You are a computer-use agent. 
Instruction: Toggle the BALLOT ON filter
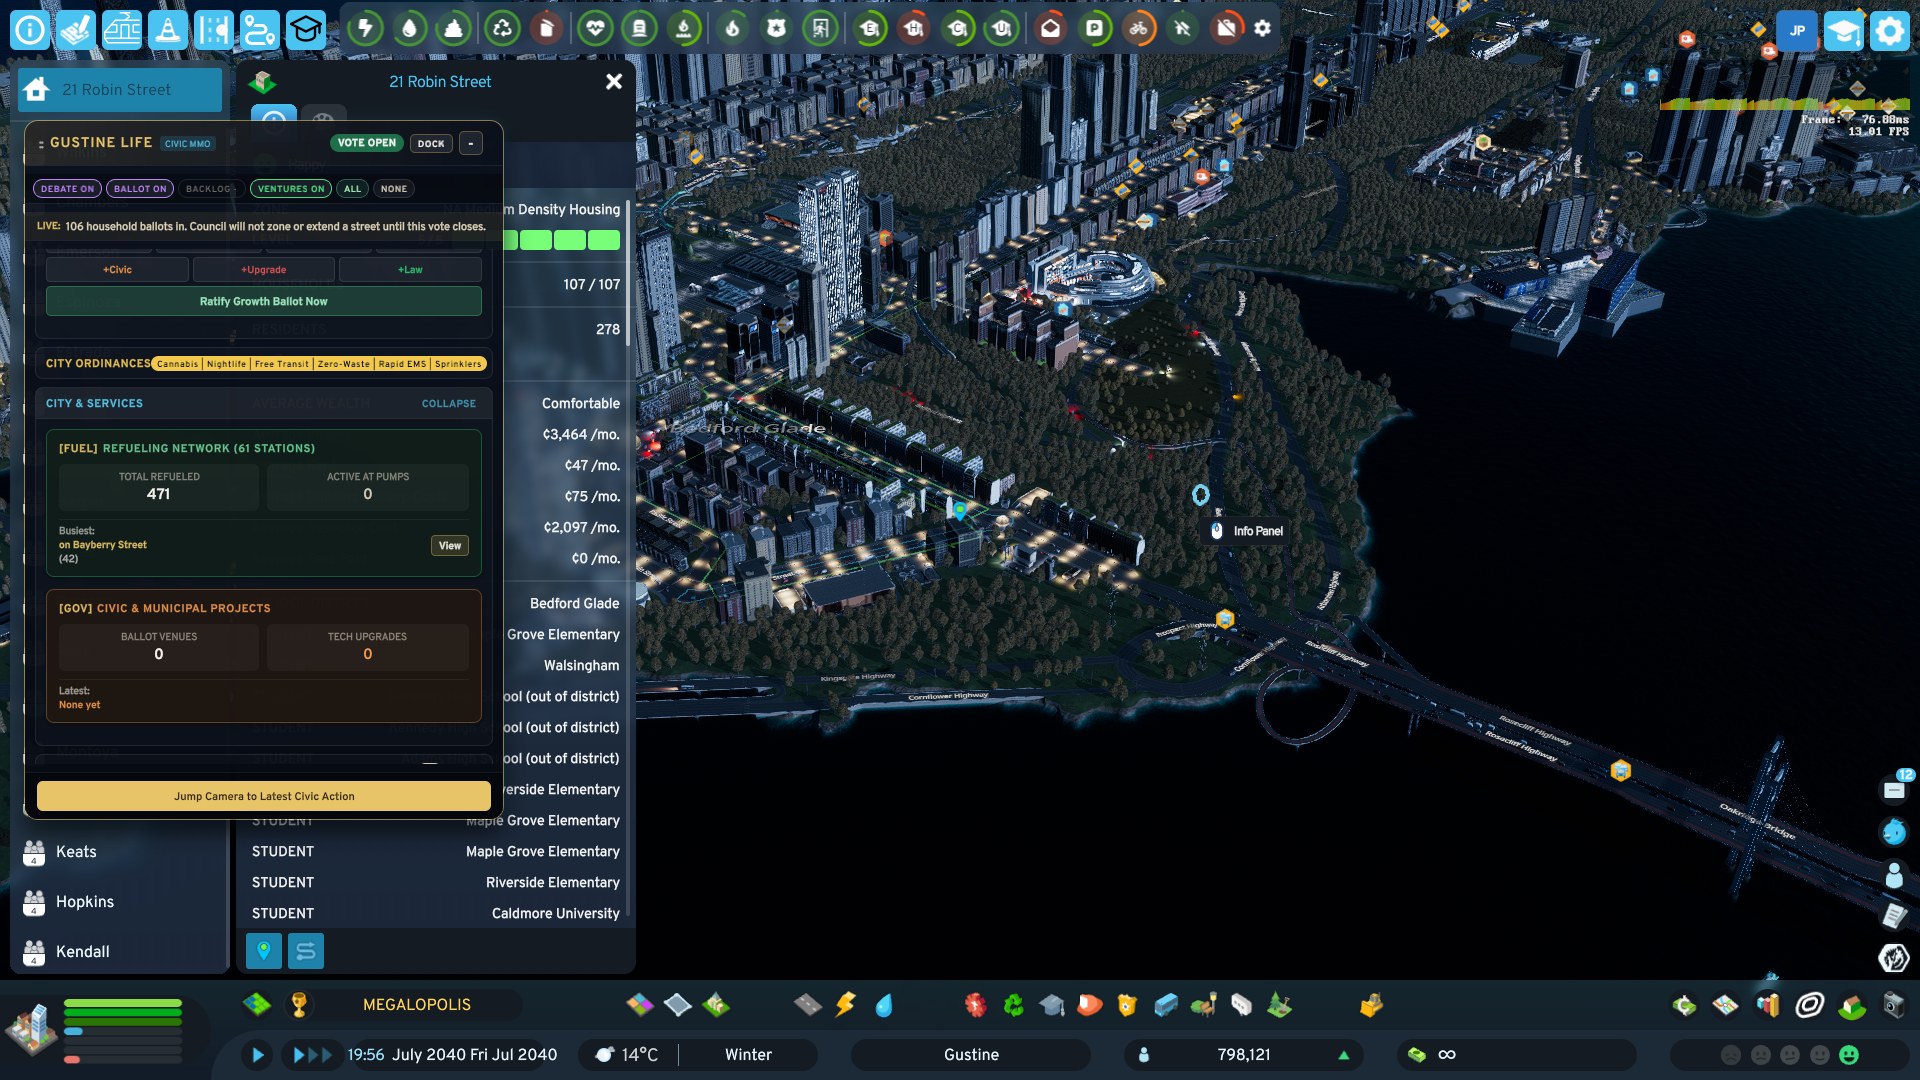coord(140,188)
